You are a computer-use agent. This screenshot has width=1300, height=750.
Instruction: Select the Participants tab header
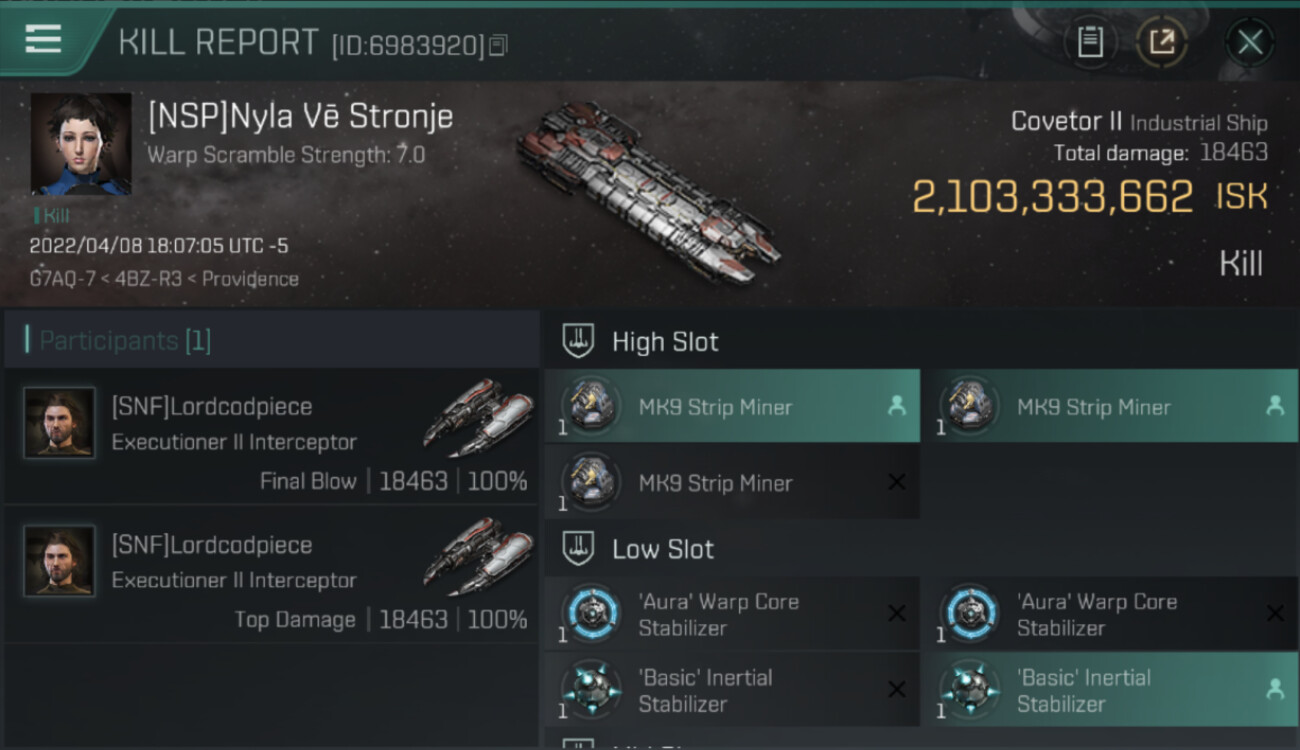pos(125,341)
